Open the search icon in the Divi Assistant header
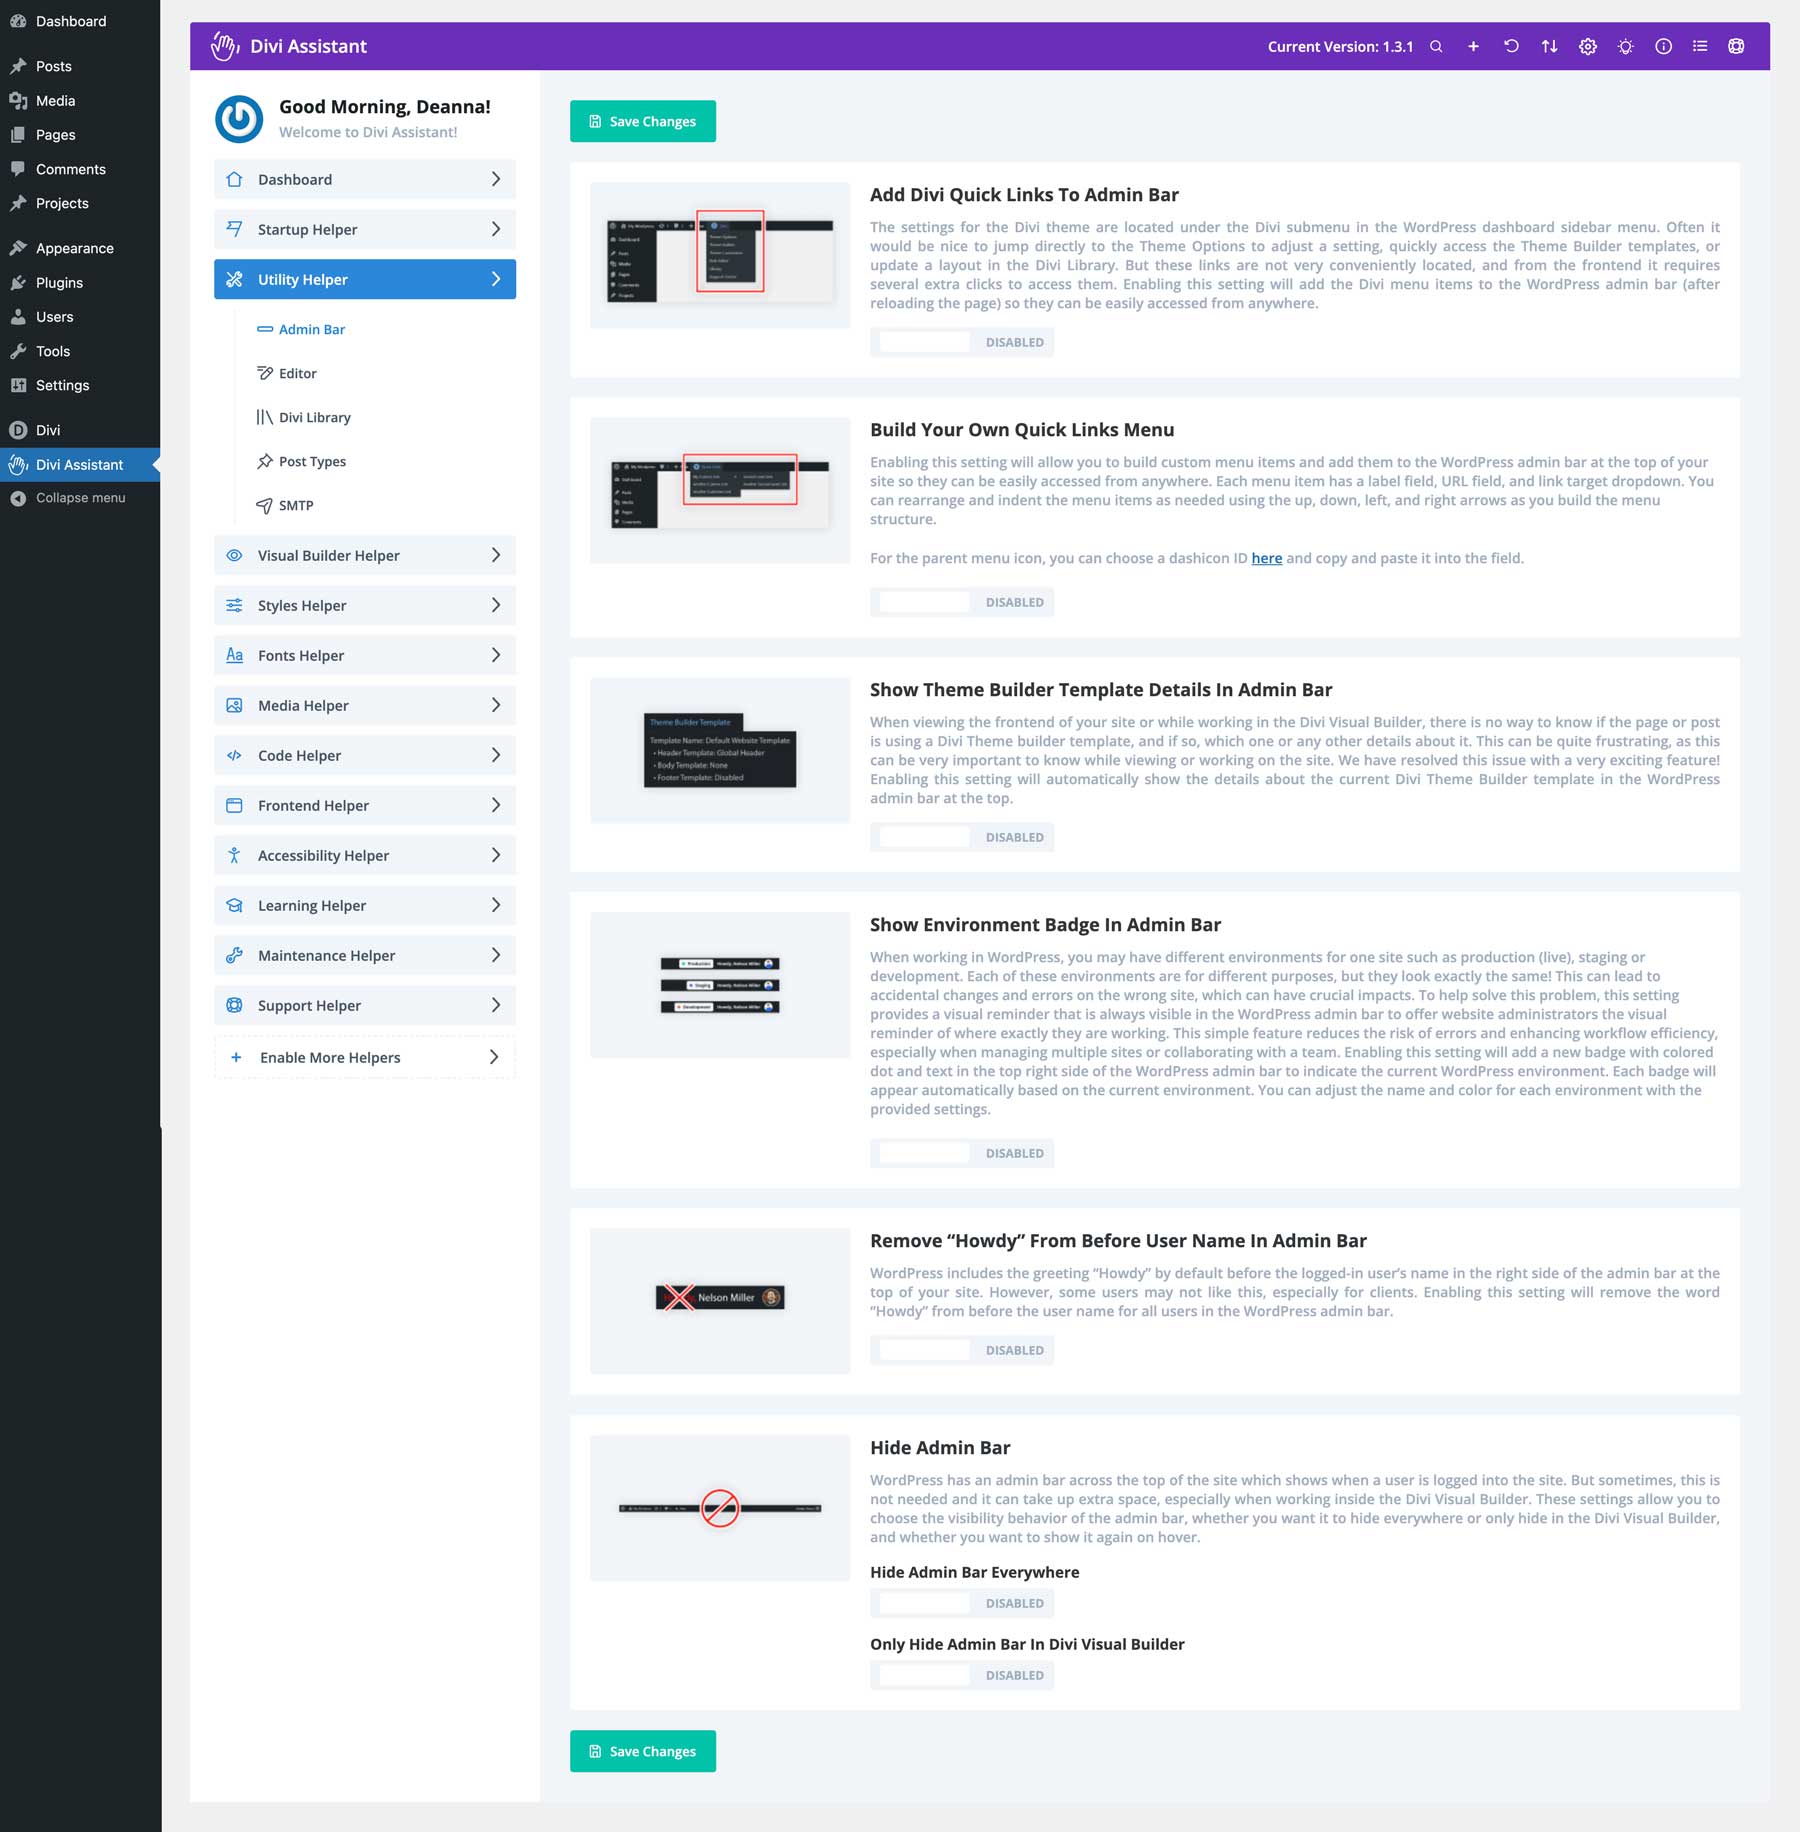 (x=1436, y=46)
